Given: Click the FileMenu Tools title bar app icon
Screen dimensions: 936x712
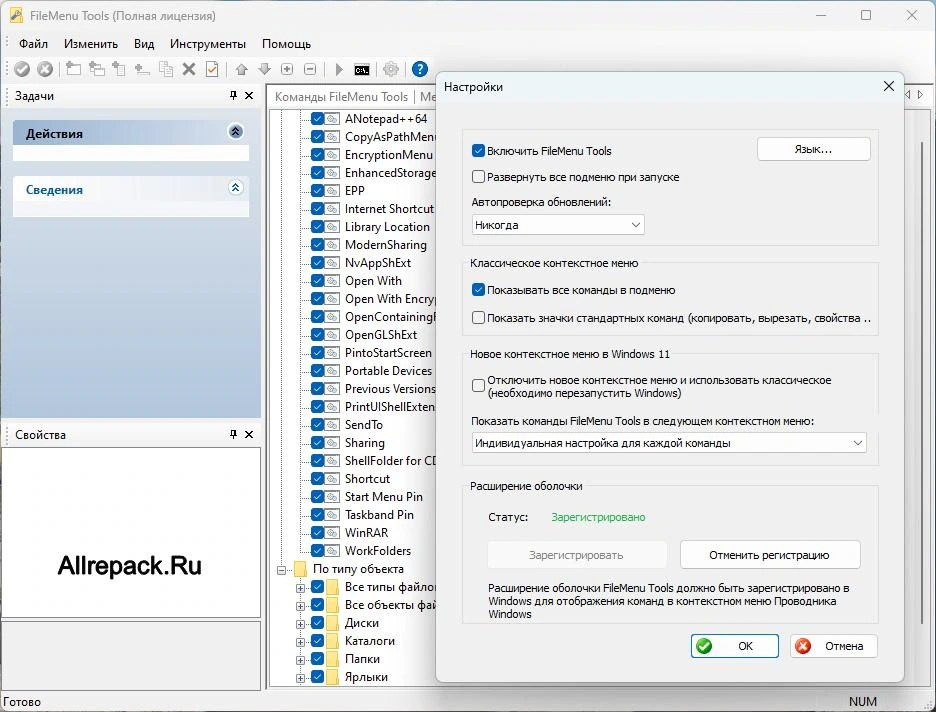Looking at the screenshot, I should 16,16.
